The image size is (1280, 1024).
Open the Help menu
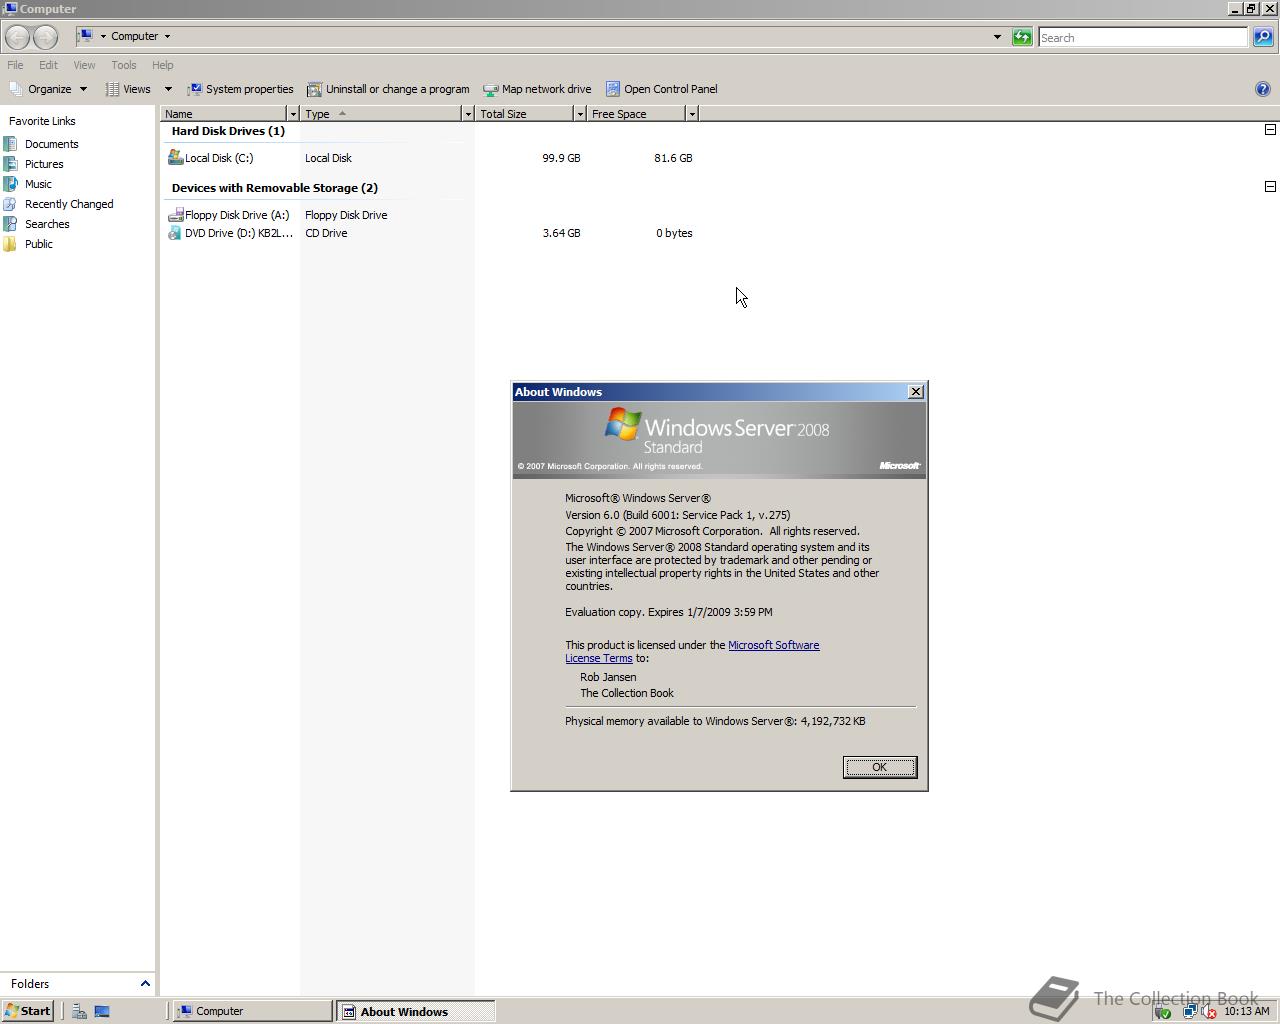(x=162, y=65)
